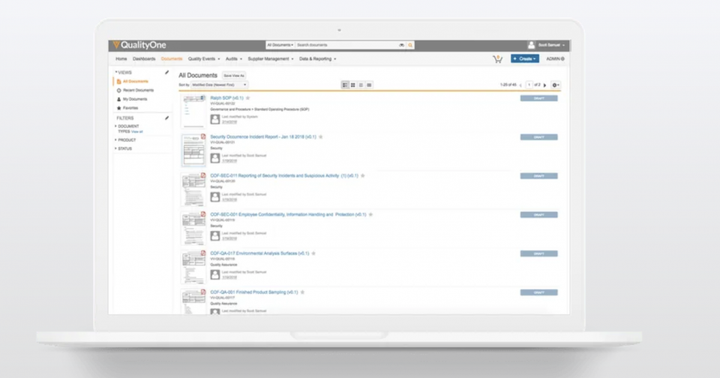Click View all under Document Types
Image resolution: width=720 pixels, height=378 pixels.
point(137,132)
